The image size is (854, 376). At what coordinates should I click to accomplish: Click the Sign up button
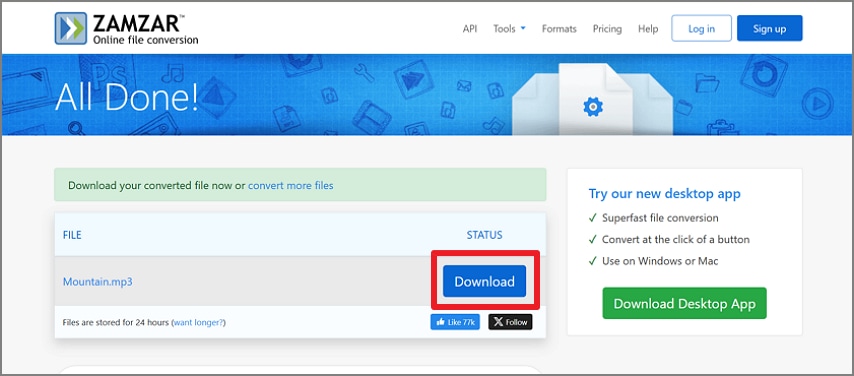click(x=770, y=28)
